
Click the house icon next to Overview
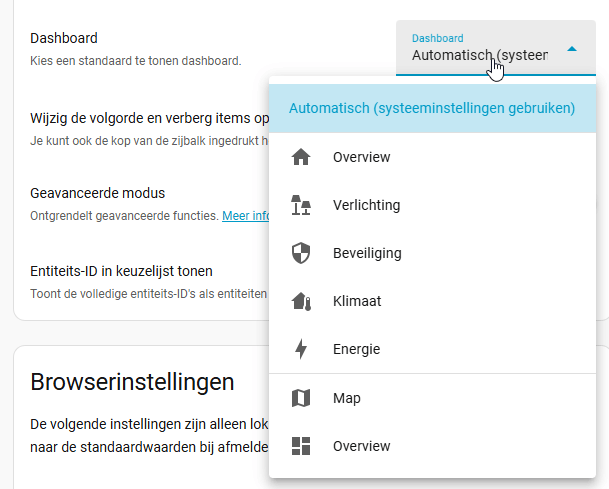click(301, 157)
